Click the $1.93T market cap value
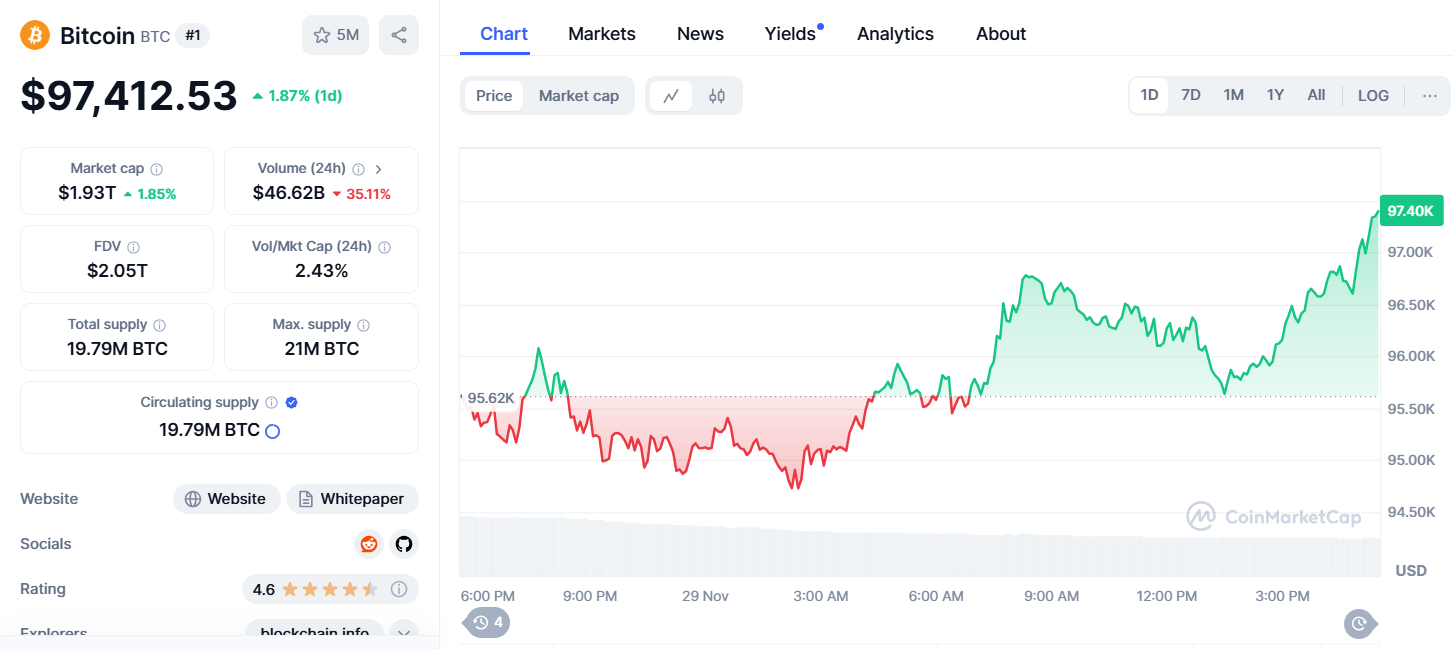 coord(87,193)
